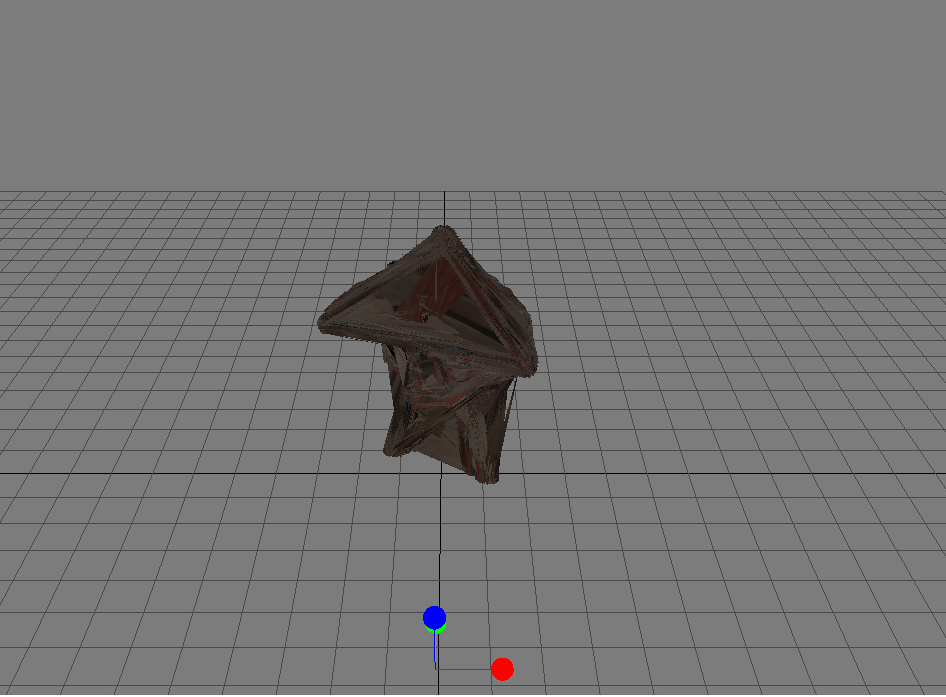Click the blue axis handle of the gizmo
This screenshot has height=697, width=946.
(434, 617)
